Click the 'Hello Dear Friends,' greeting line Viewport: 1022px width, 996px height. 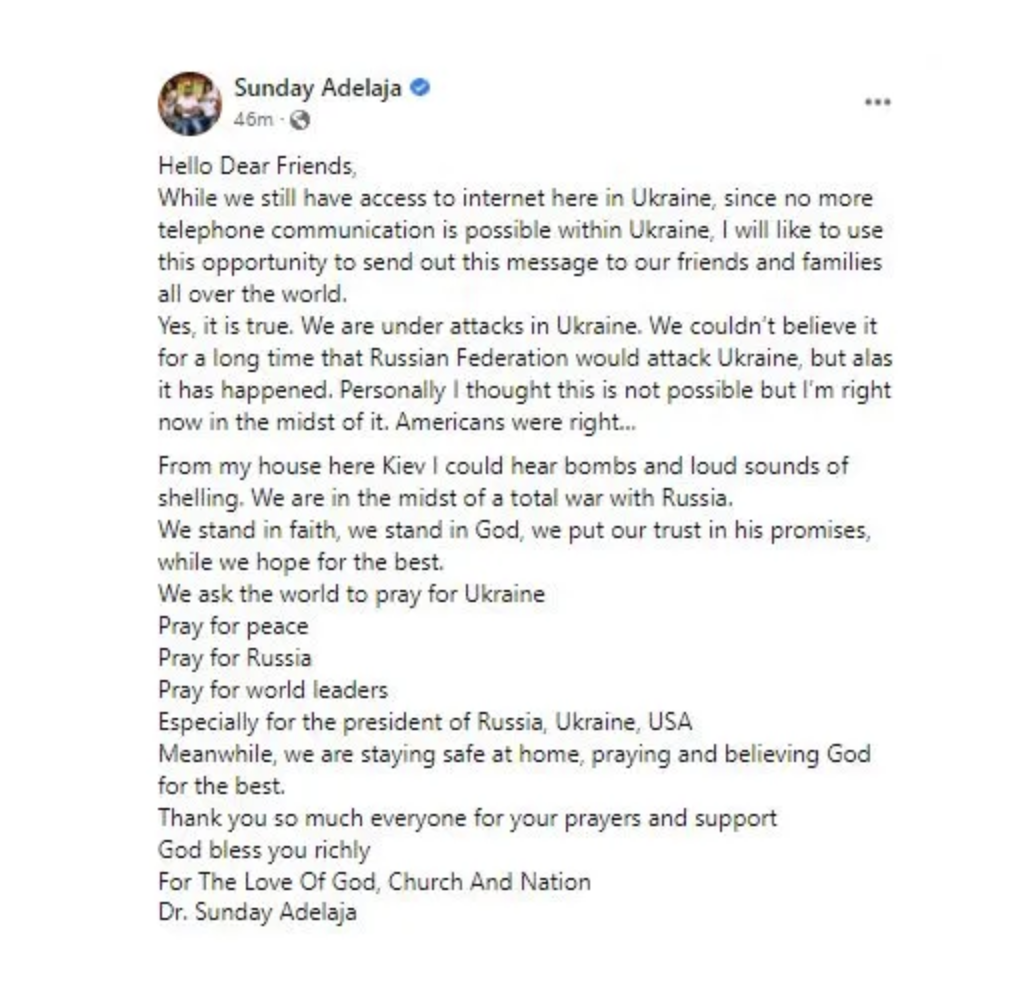pos(257,166)
